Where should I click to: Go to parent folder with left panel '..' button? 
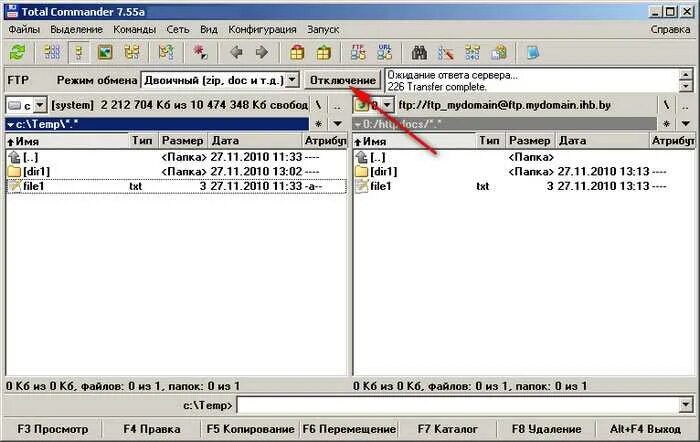(x=337, y=105)
